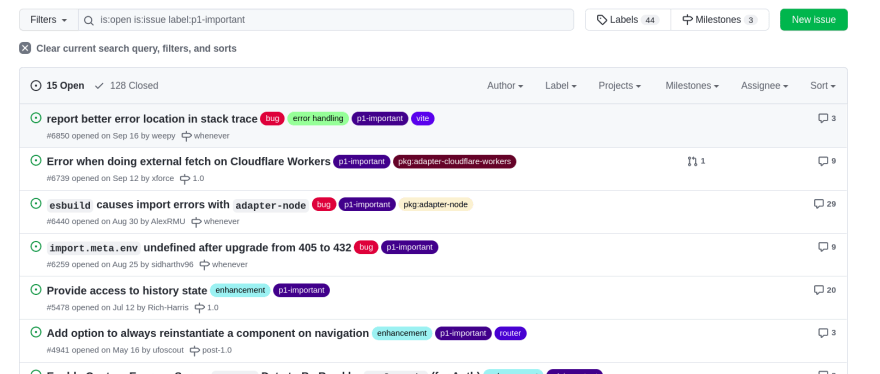Select the 'vite' label
The width and height of the screenshot is (880, 374).
pyautogui.click(x=423, y=118)
